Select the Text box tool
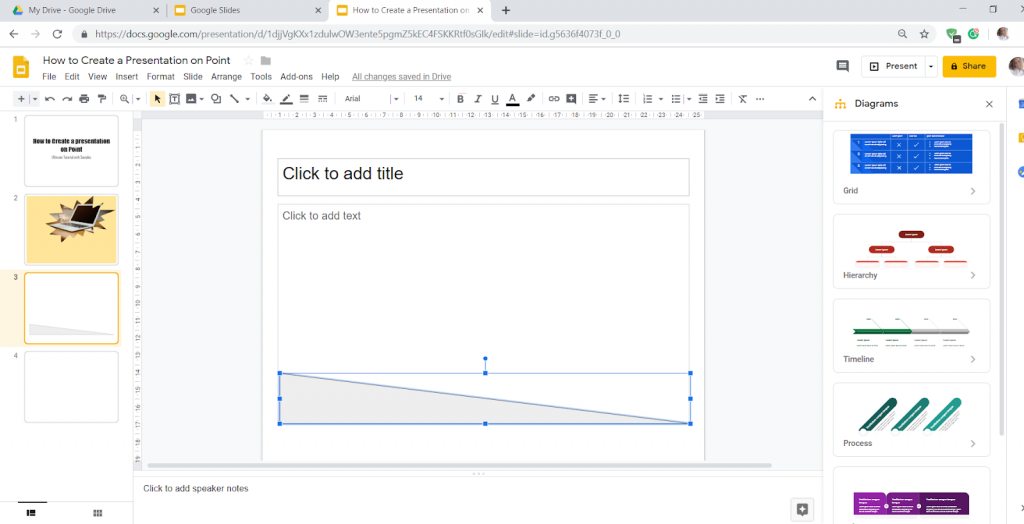This screenshot has width=1024, height=524. 175,99
